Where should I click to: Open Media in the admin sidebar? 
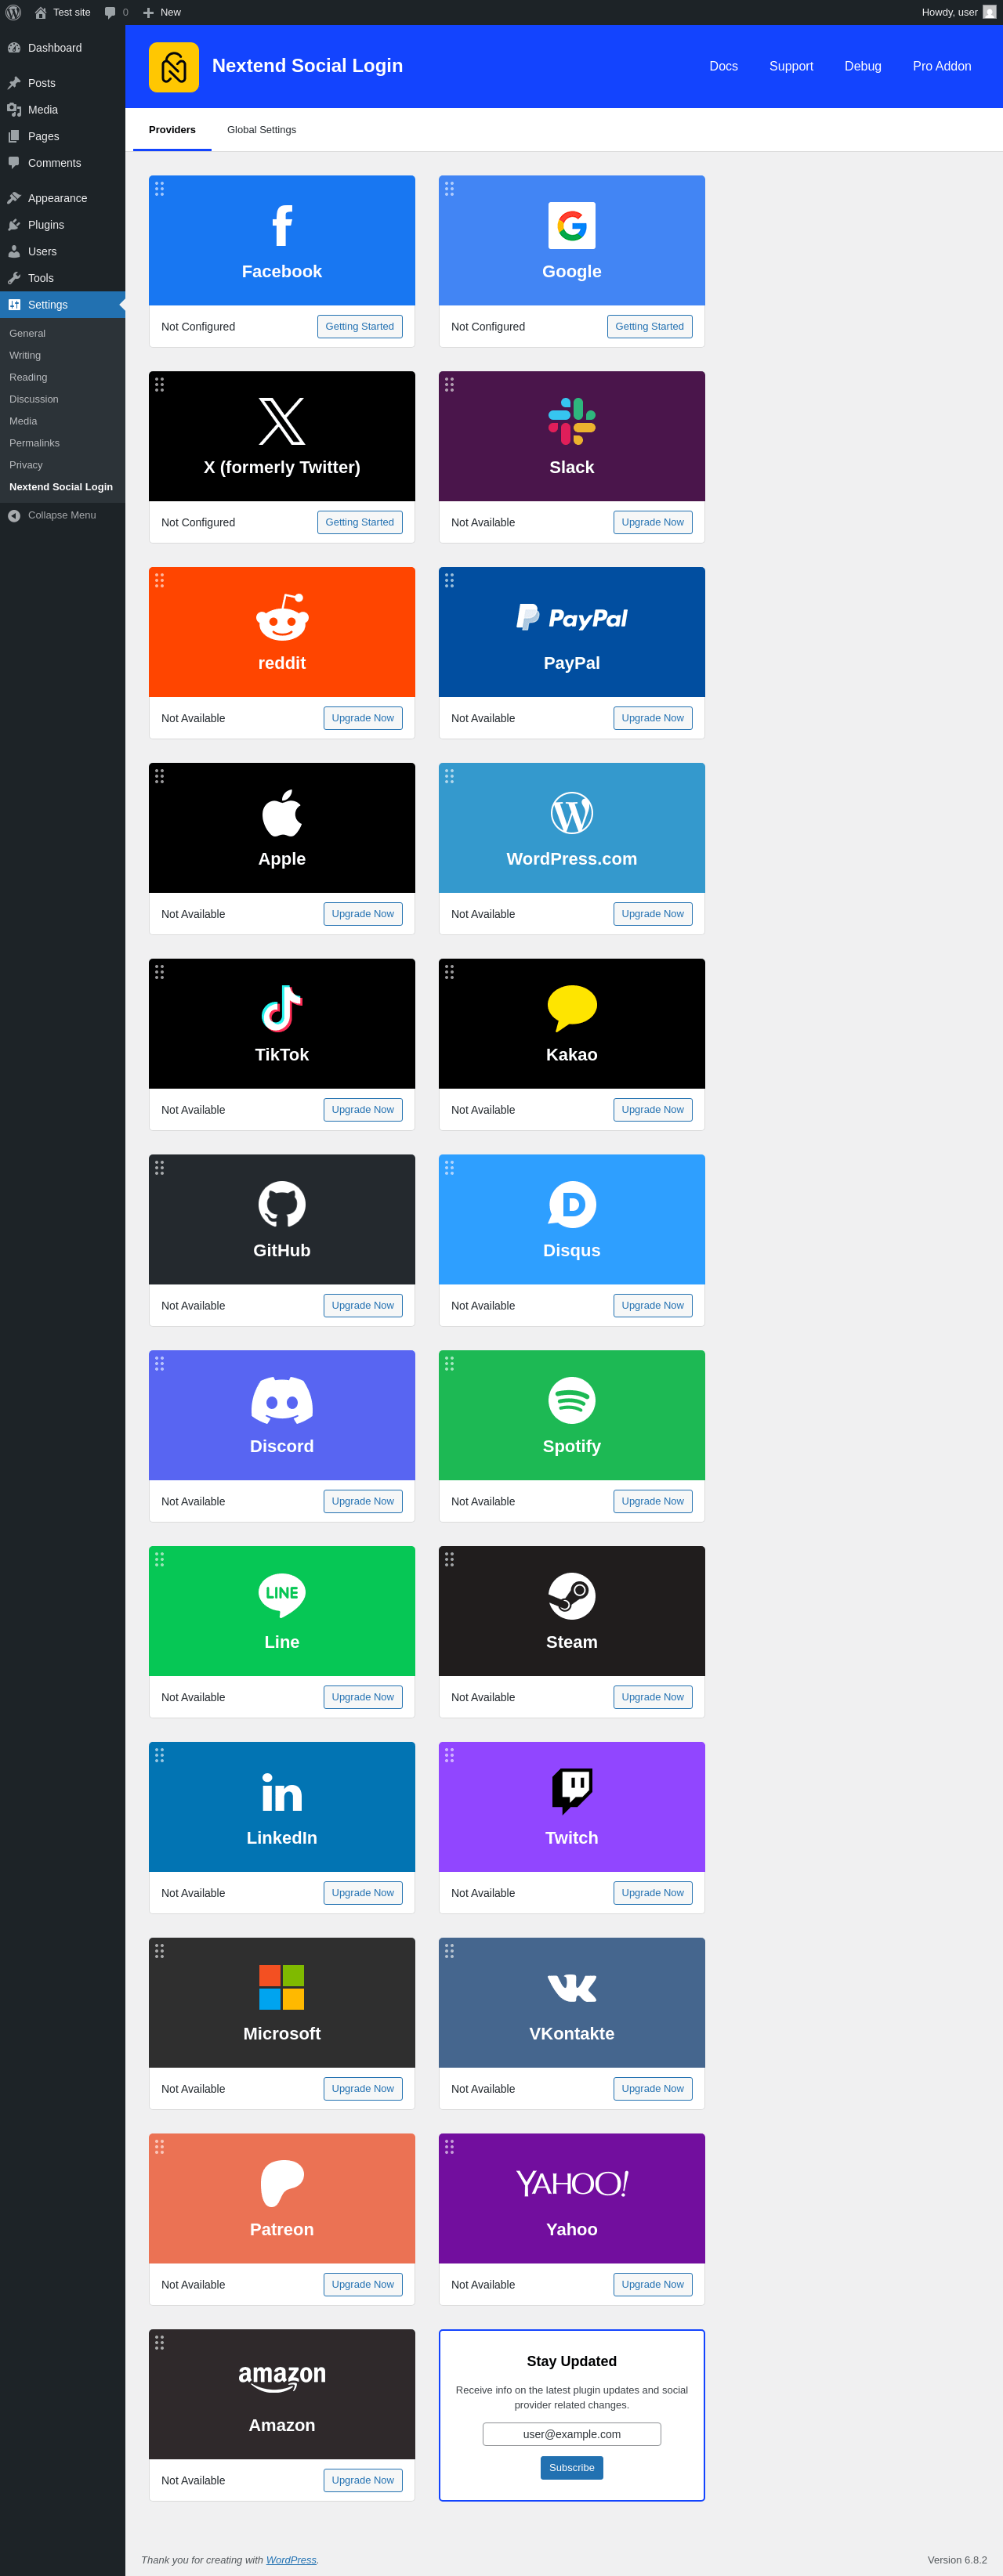(62, 110)
